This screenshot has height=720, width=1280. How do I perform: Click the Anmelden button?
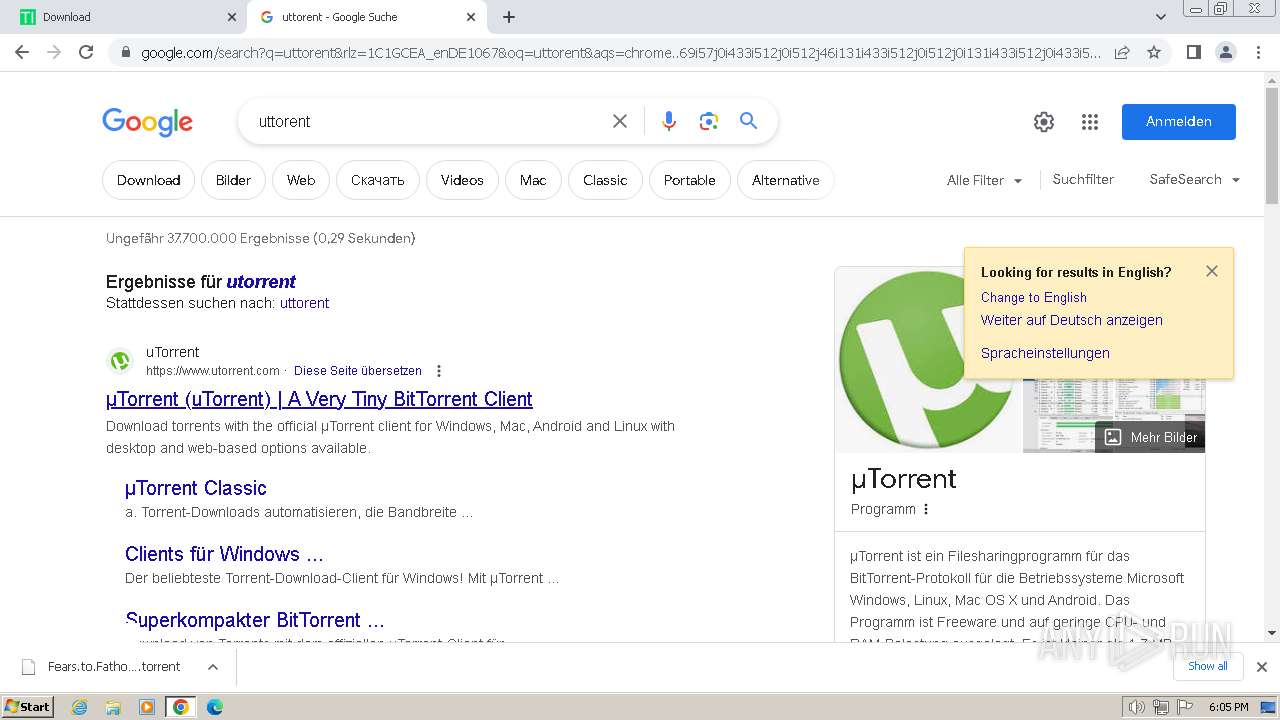coord(1179,121)
